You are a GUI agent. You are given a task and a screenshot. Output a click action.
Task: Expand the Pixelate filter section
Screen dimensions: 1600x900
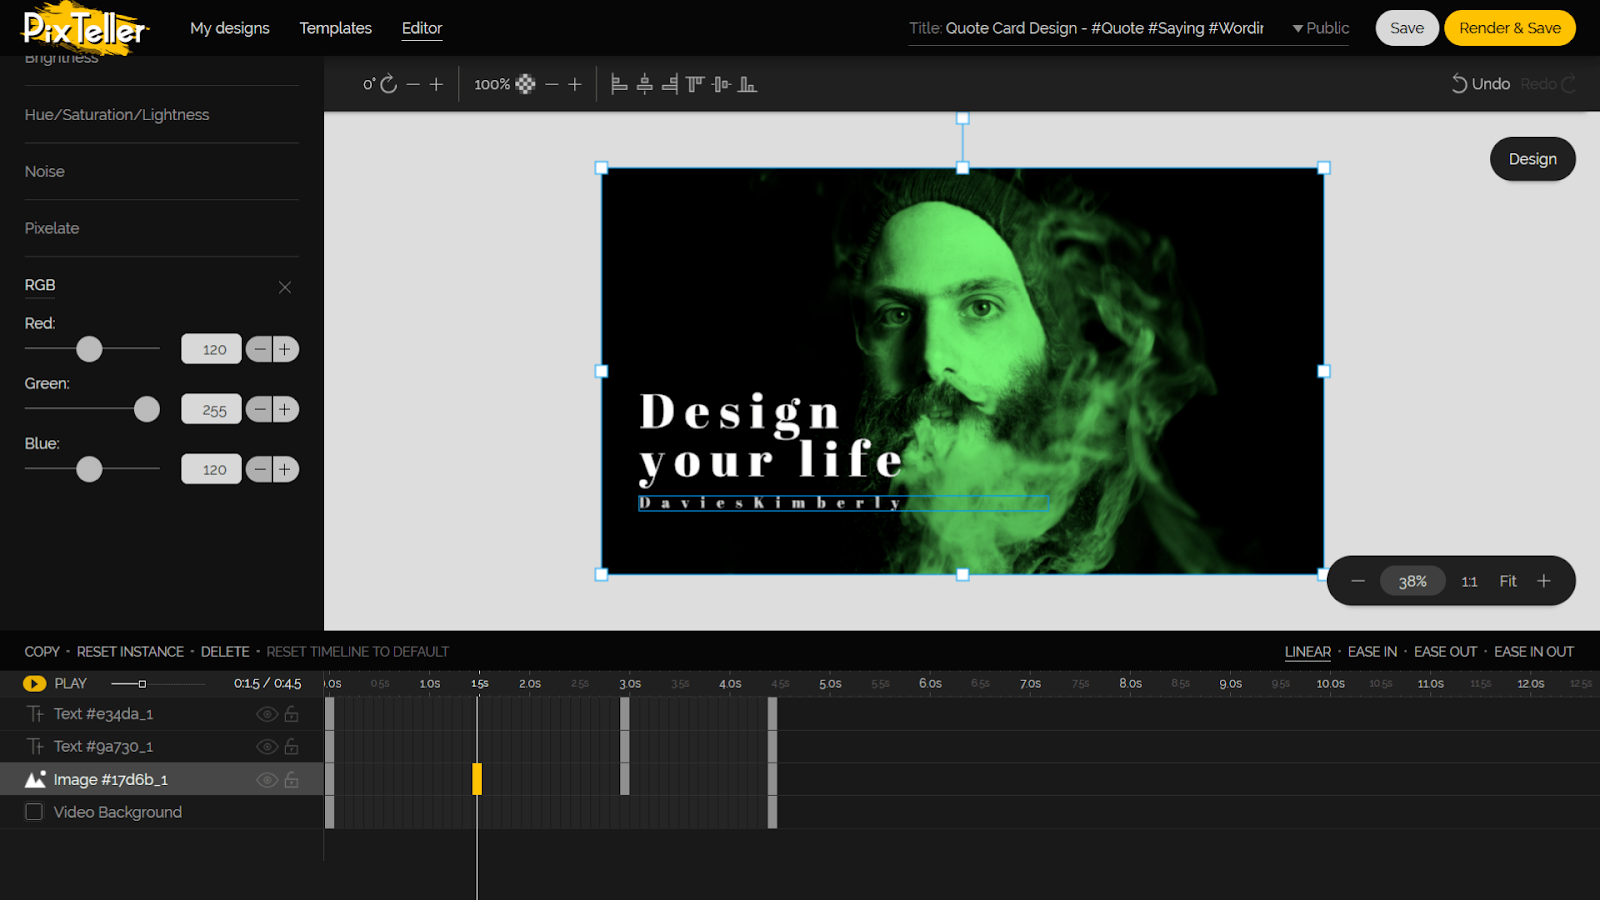pyautogui.click(x=52, y=228)
